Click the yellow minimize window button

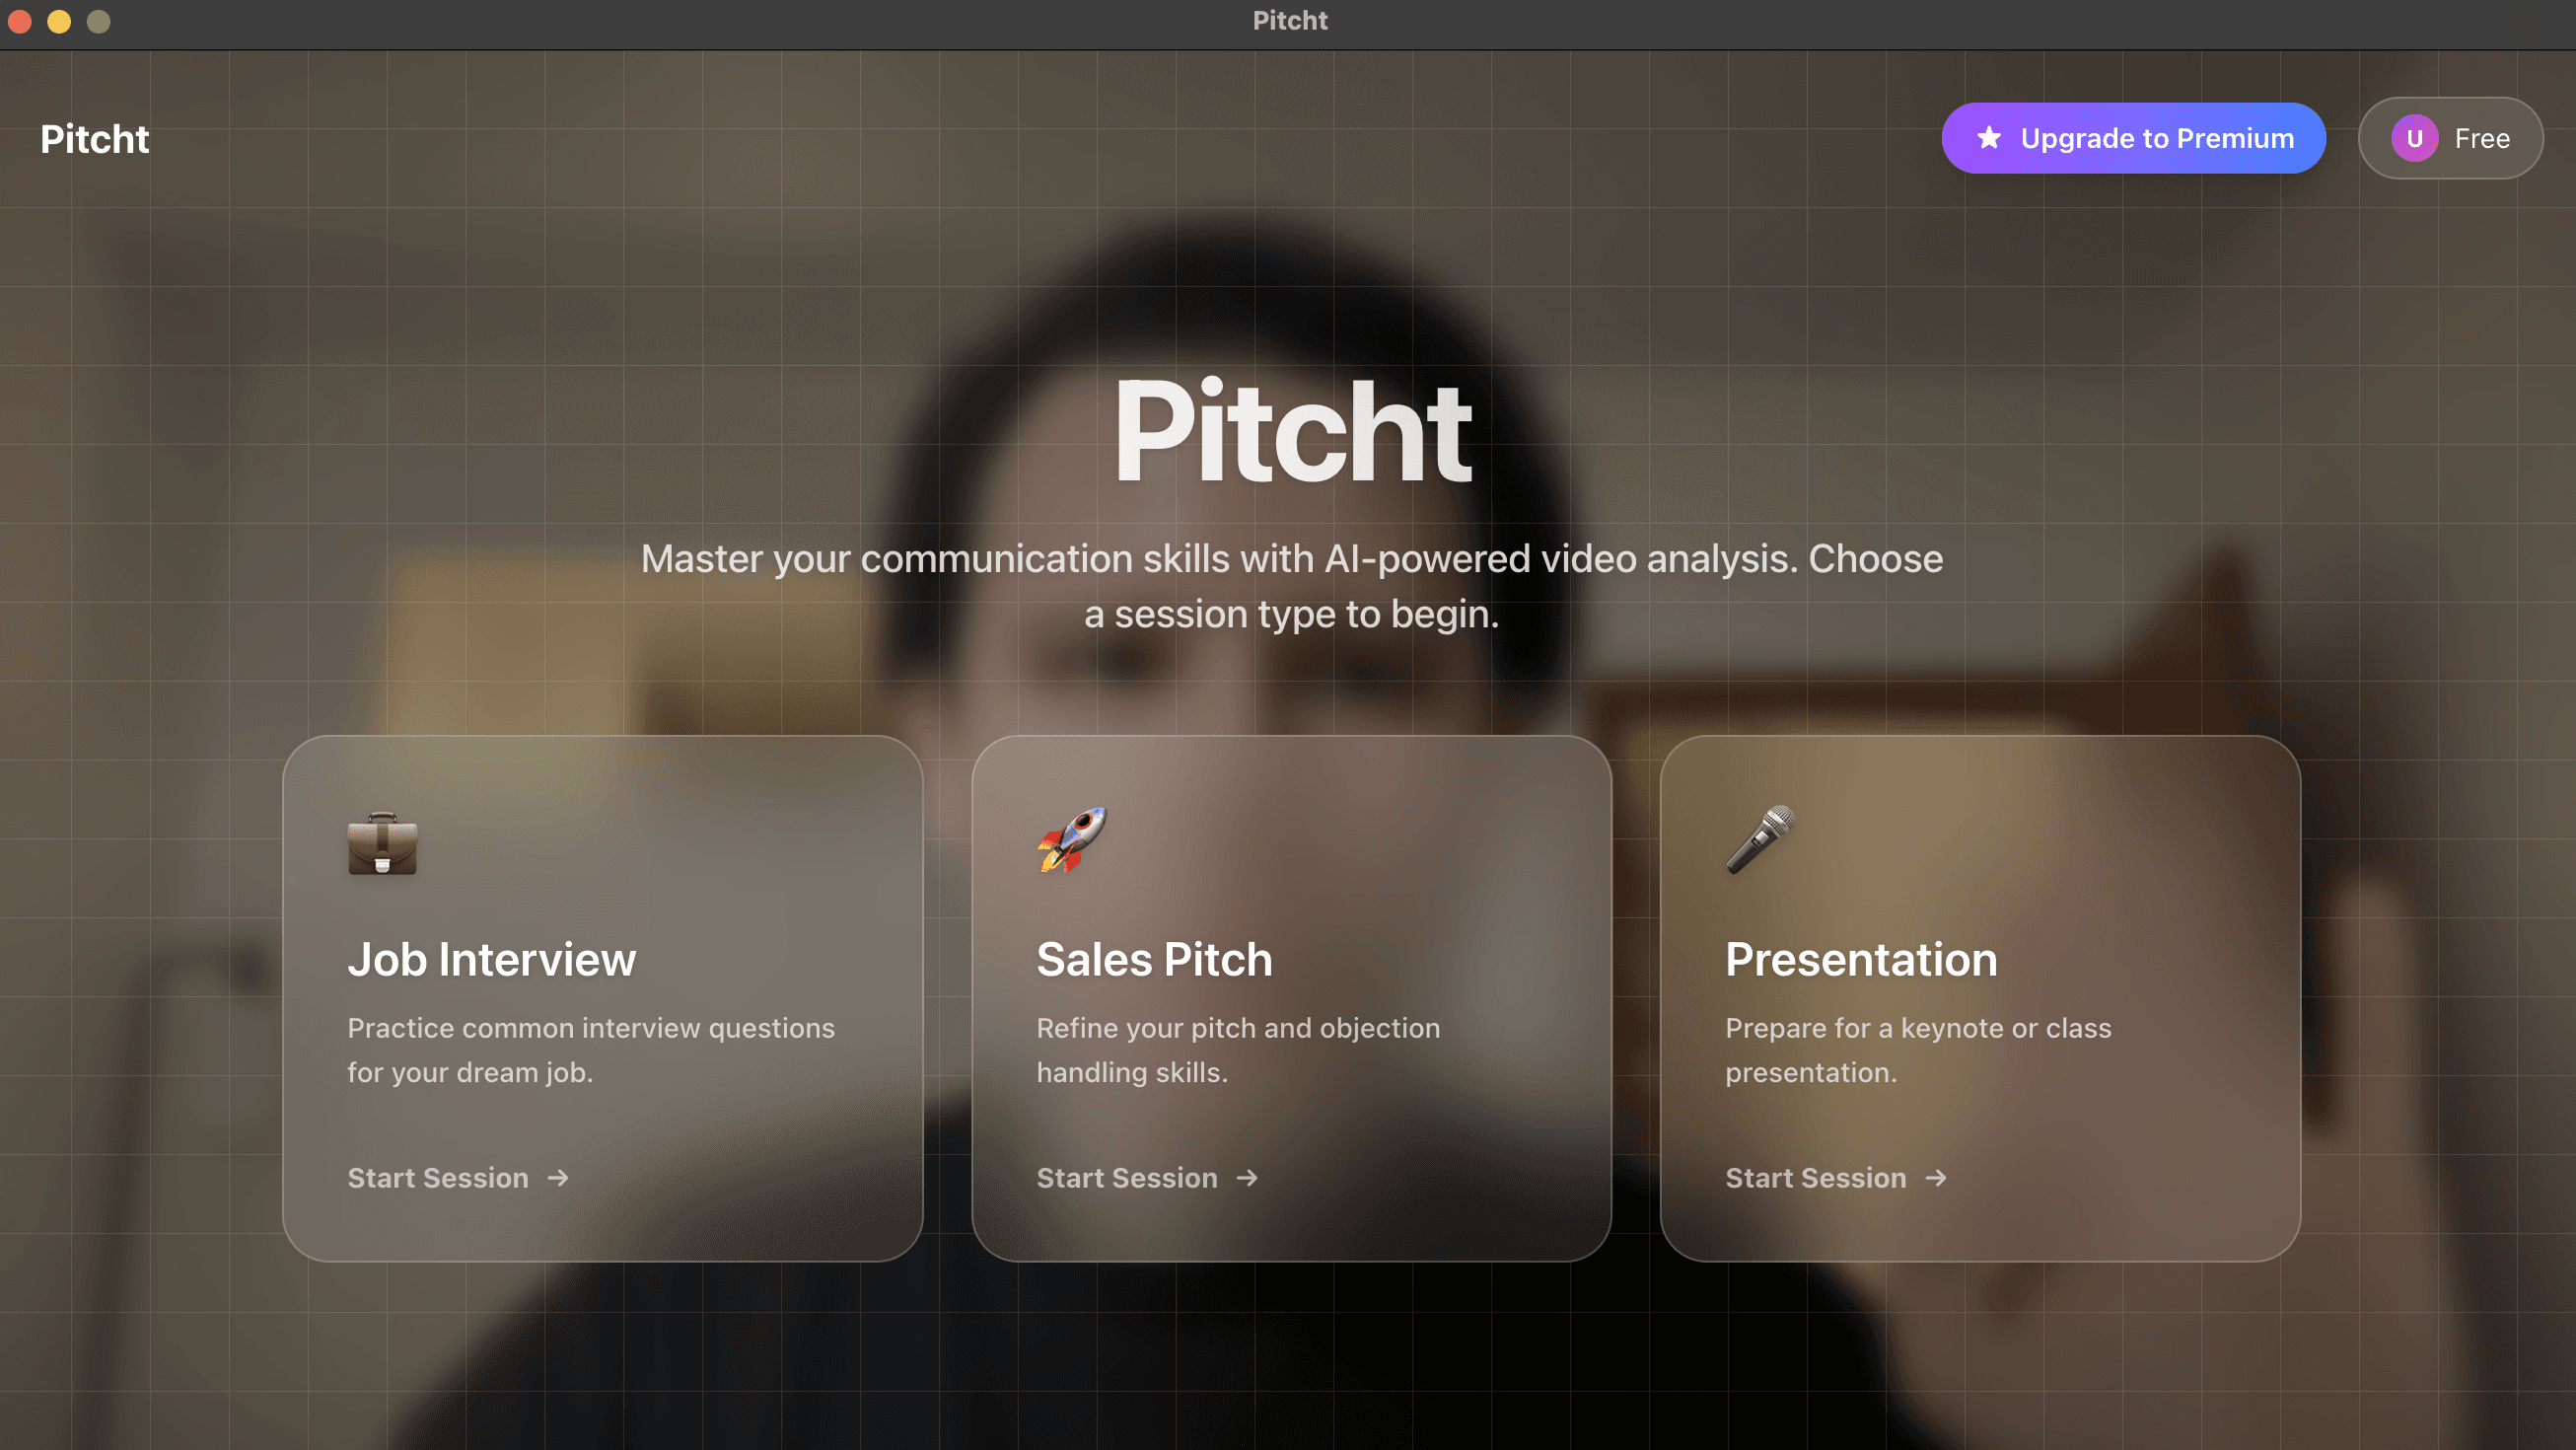(x=59, y=21)
